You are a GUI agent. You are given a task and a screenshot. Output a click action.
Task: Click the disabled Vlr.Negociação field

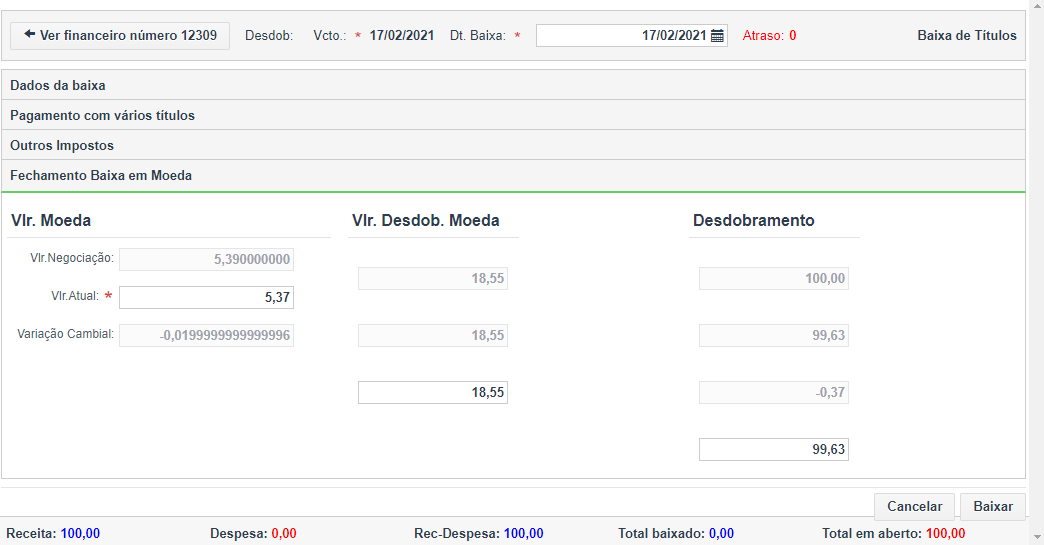206,260
